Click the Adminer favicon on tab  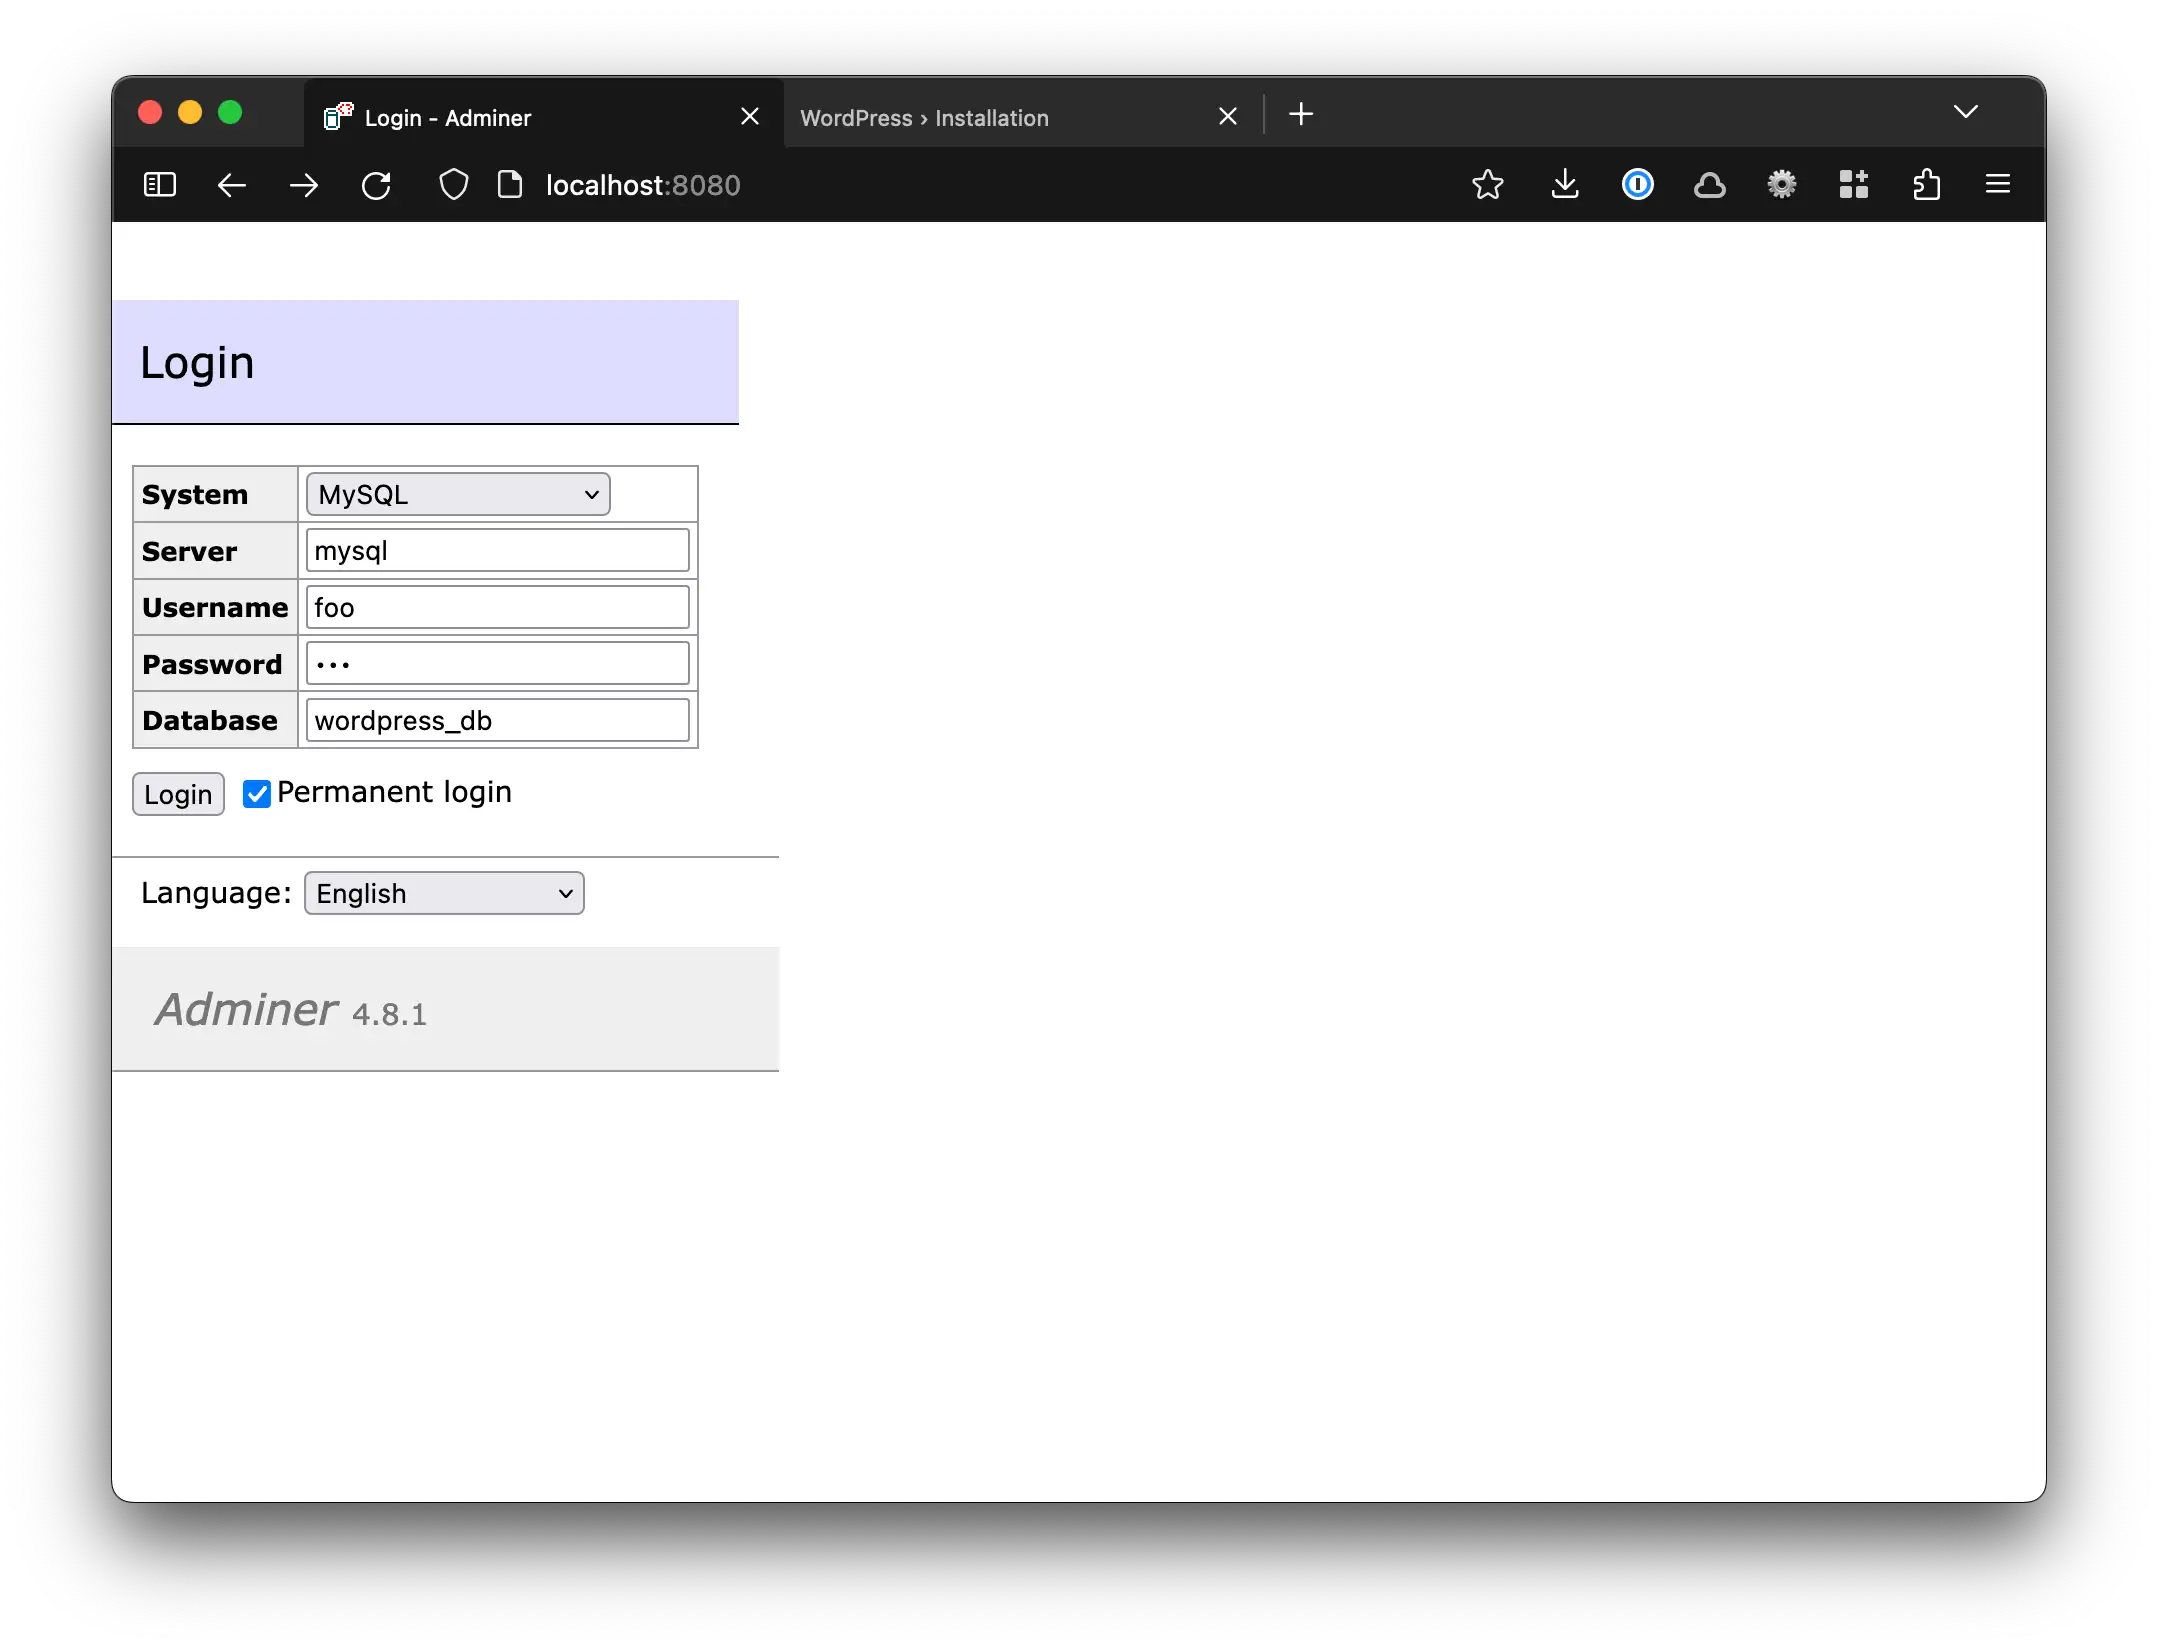click(x=338, y=117)
